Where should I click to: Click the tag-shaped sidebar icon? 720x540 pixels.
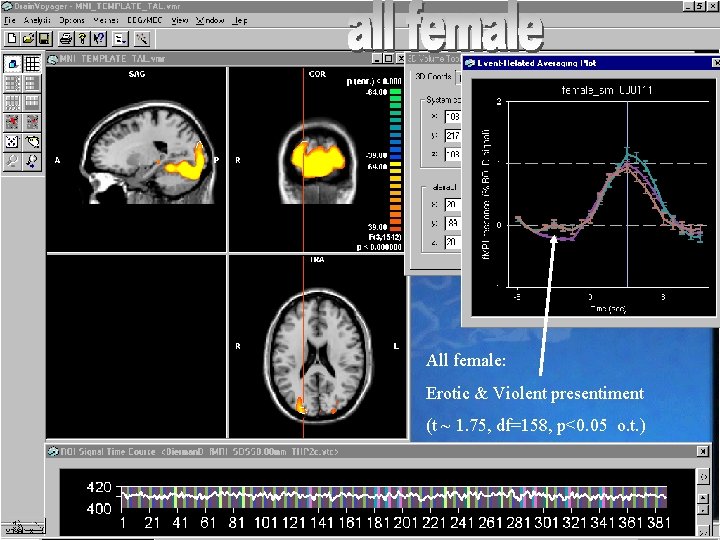click(x=32, y=142)
